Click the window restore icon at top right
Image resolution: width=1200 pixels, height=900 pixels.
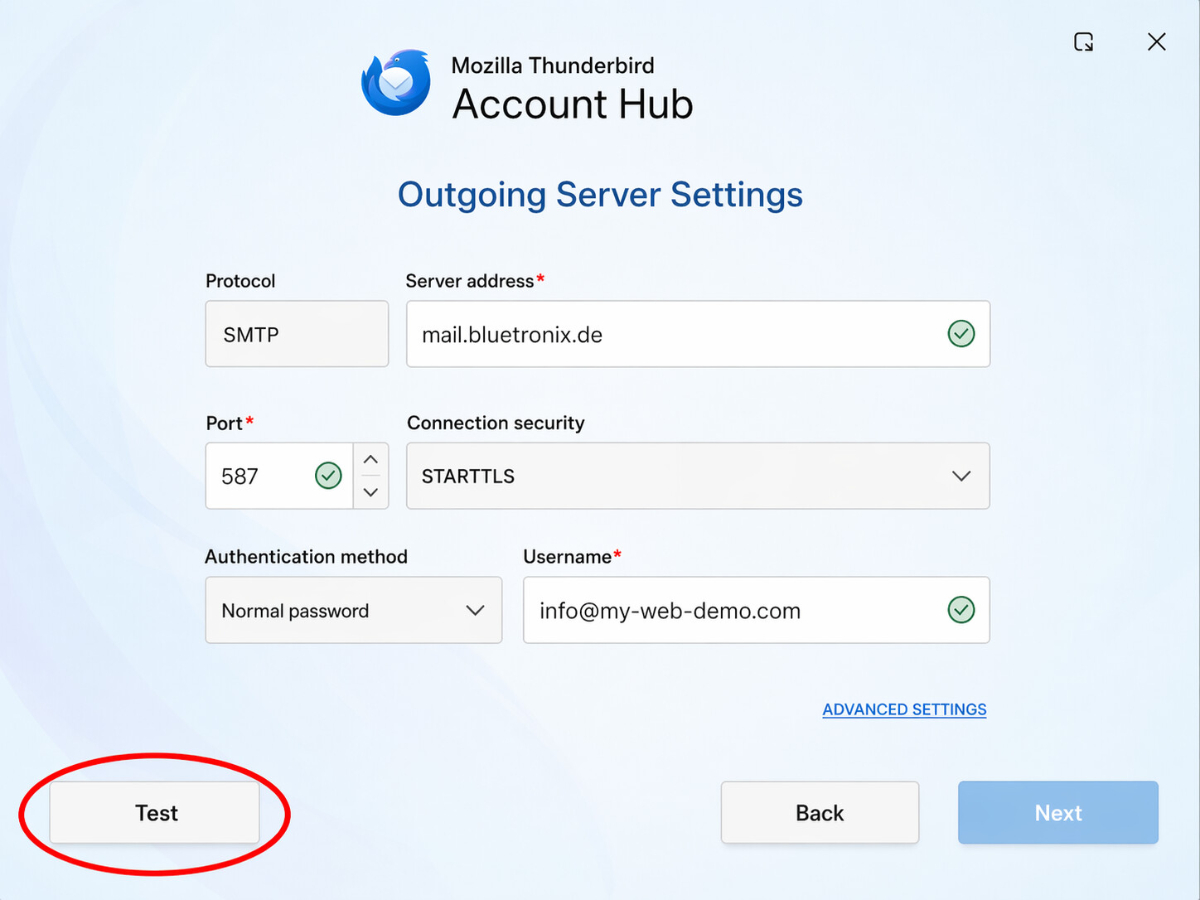coord(1083,42)
